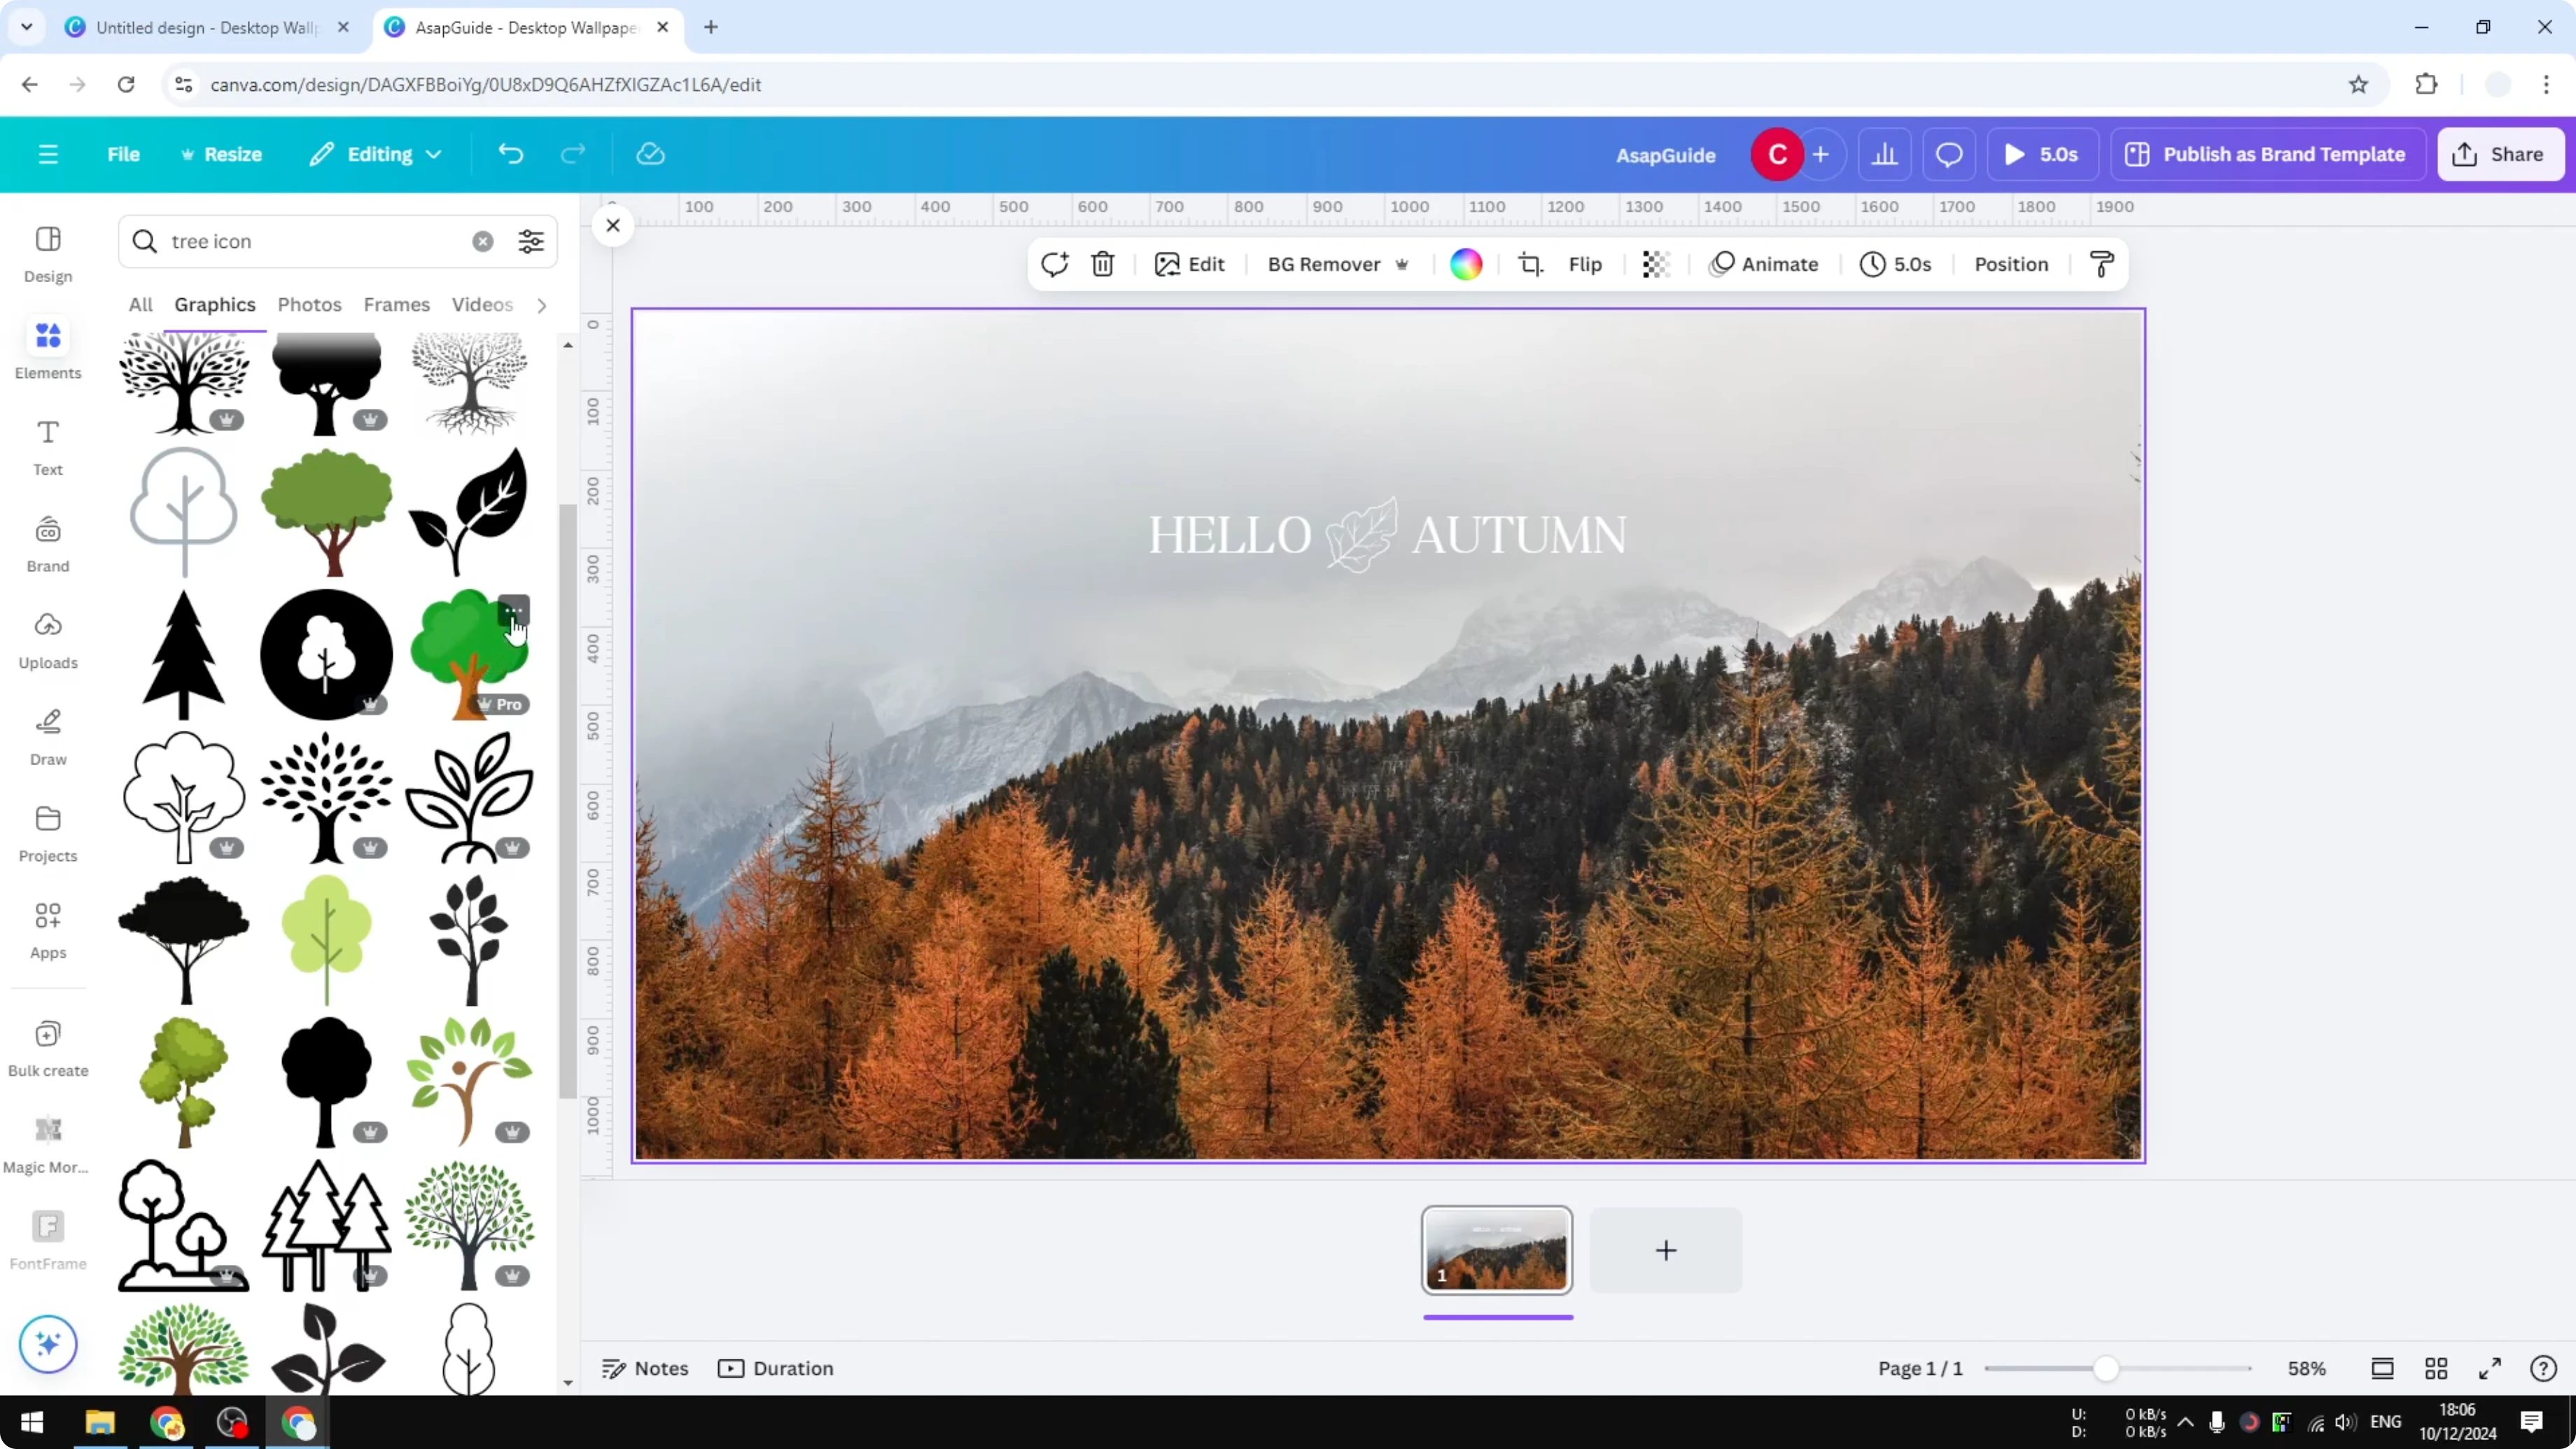Select the page 1 thumbnail
Viewport: 2576px width, 1449px height.
tap(1496, 1250)
